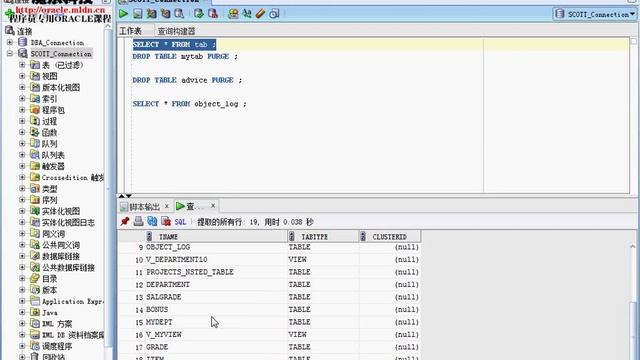Select DBA_Connection in connections tree
The image size is (640, 360).
pyautogui.click(x=57, y=42)
